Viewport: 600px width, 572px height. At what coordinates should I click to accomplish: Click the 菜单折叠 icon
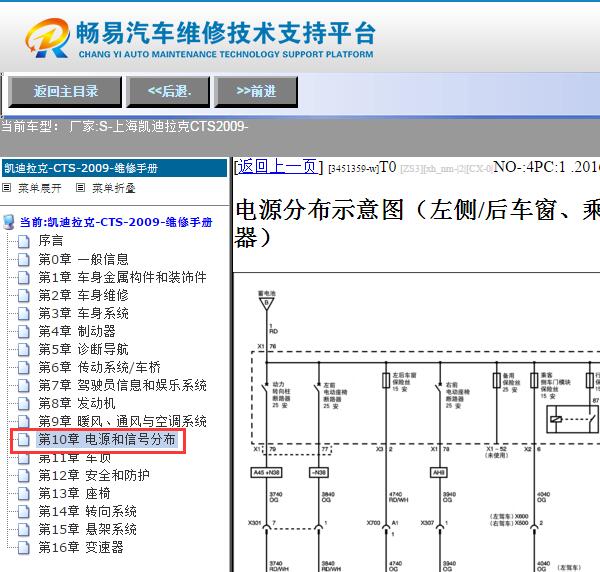(80, 187)
